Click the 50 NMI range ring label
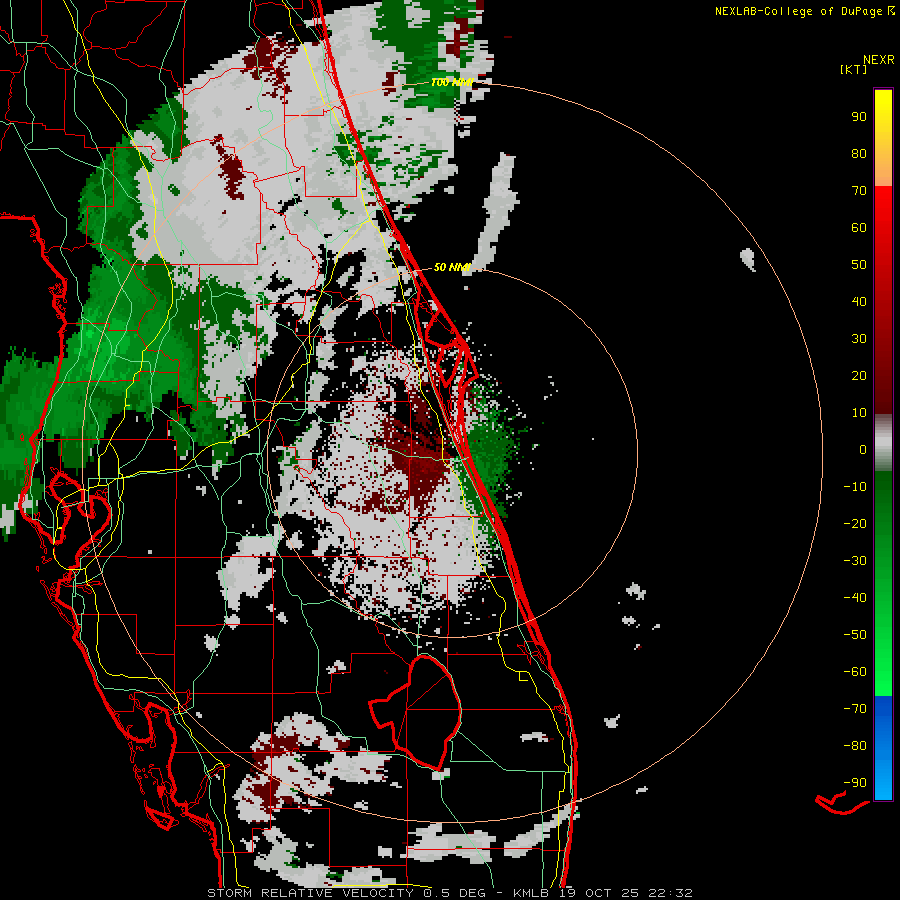This screenshot has width=900, height=900. [x=452, y=267]
